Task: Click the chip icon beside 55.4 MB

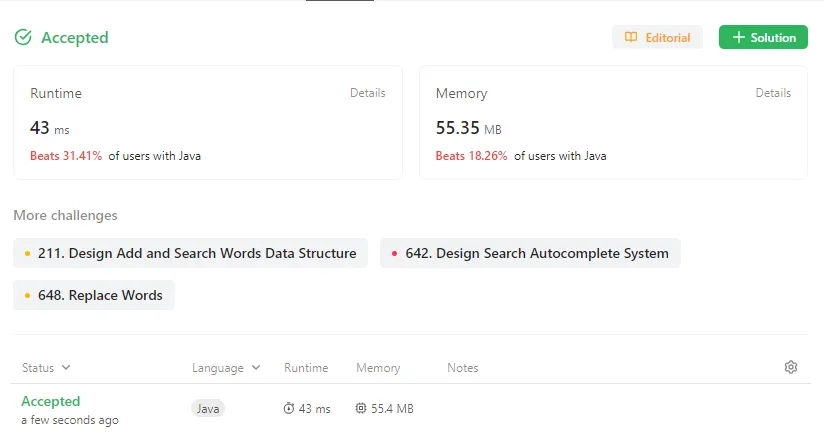Action: 361,409
